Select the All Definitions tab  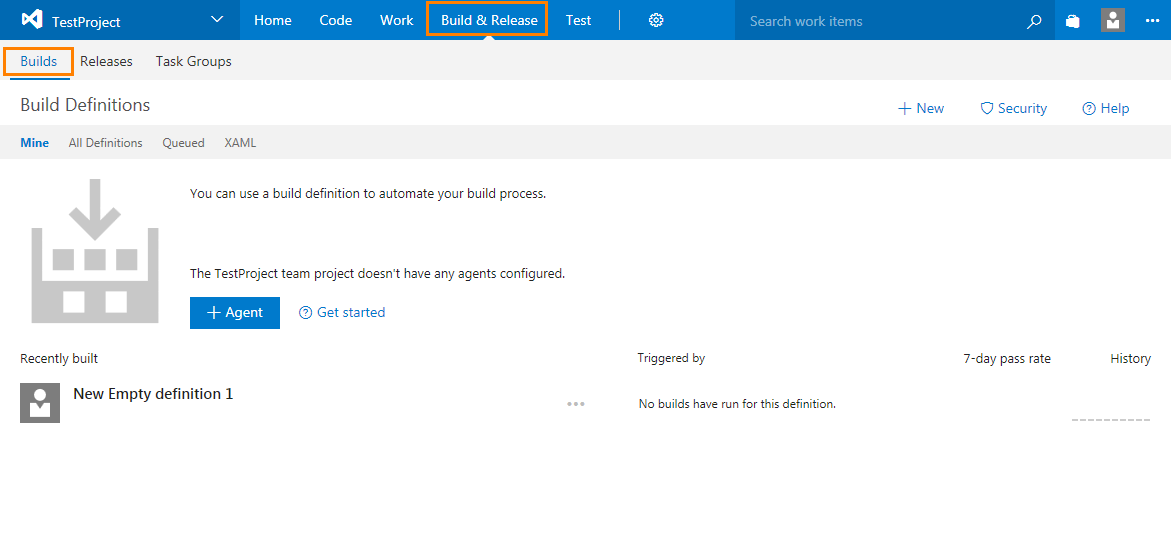(105, 143)
